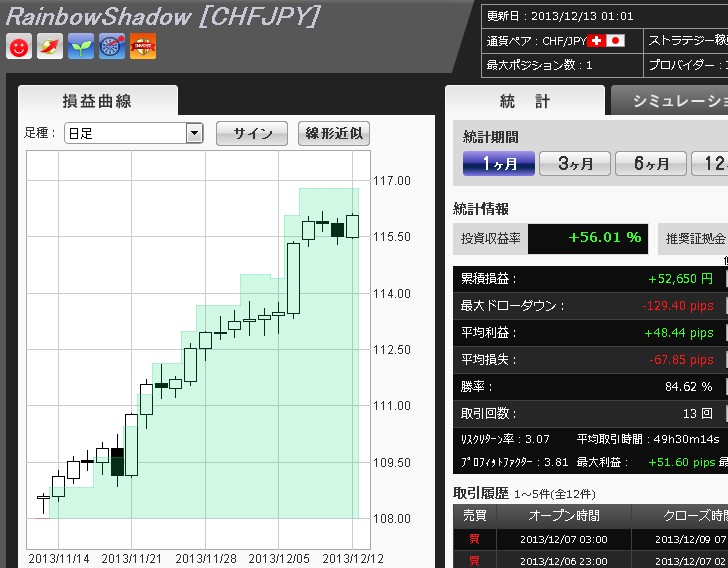Click the サイン button

point(252,134)
